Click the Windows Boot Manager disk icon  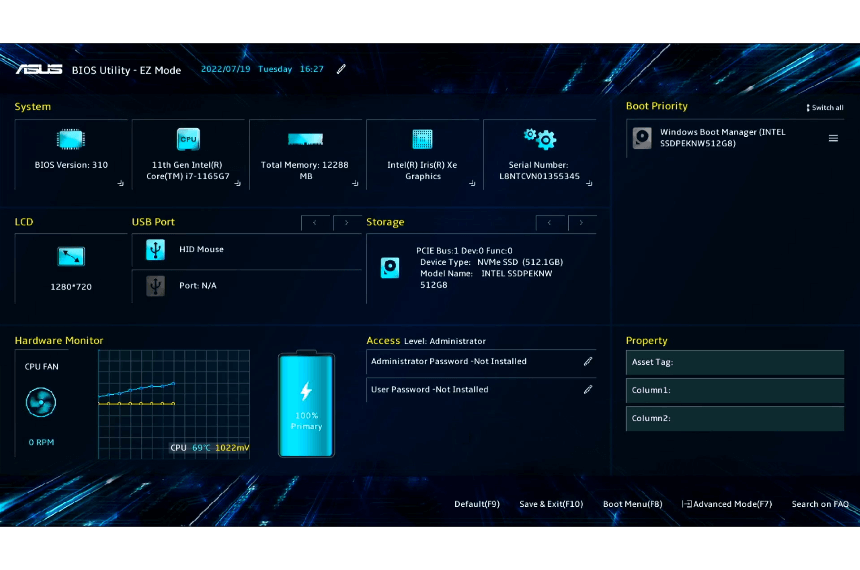(x=642, y=138)
